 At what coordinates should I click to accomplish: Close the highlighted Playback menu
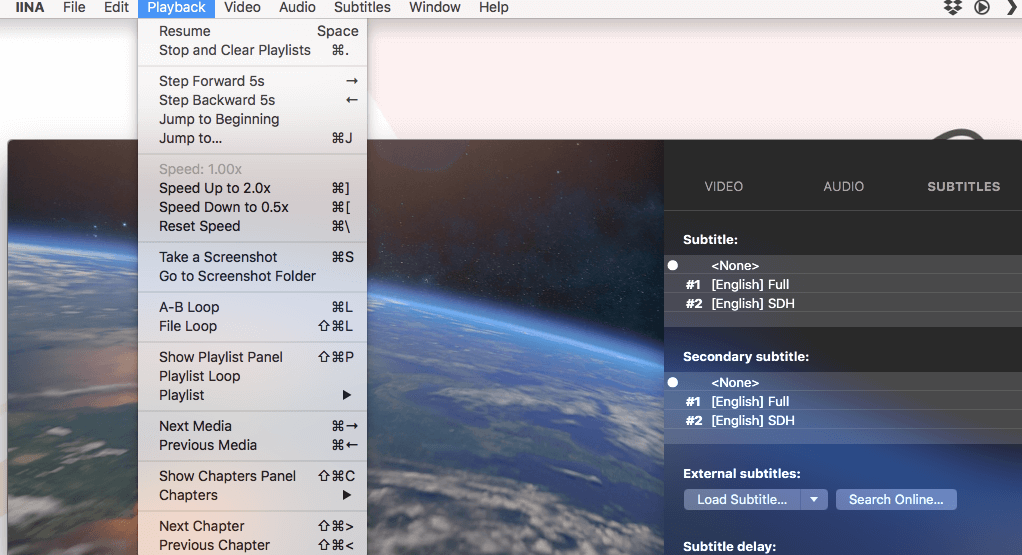click(x=176, y=7)
